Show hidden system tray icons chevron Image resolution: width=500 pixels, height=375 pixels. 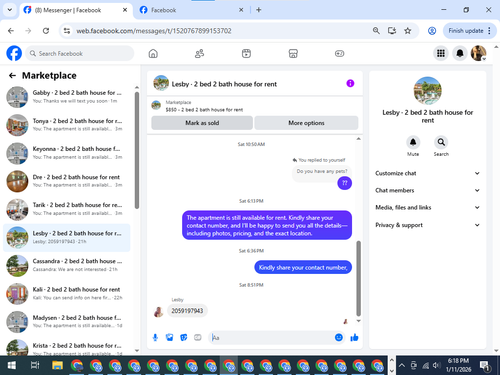click(402, 365)
